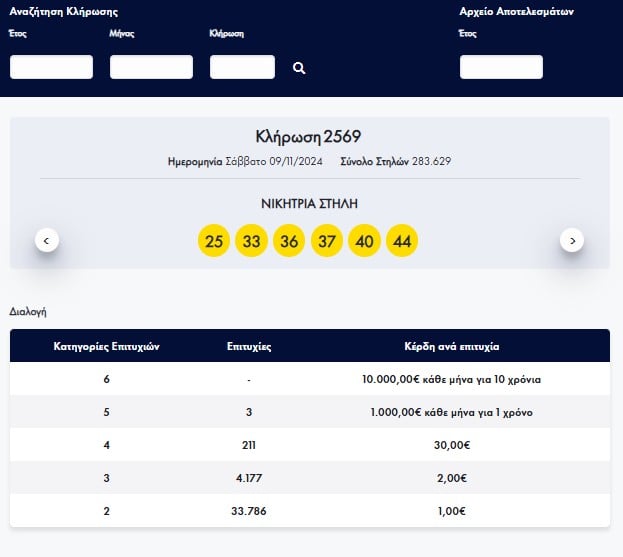Click the 211 winners cell
The height and width of the screenshot is (557, 623).
tap(249, 445)
